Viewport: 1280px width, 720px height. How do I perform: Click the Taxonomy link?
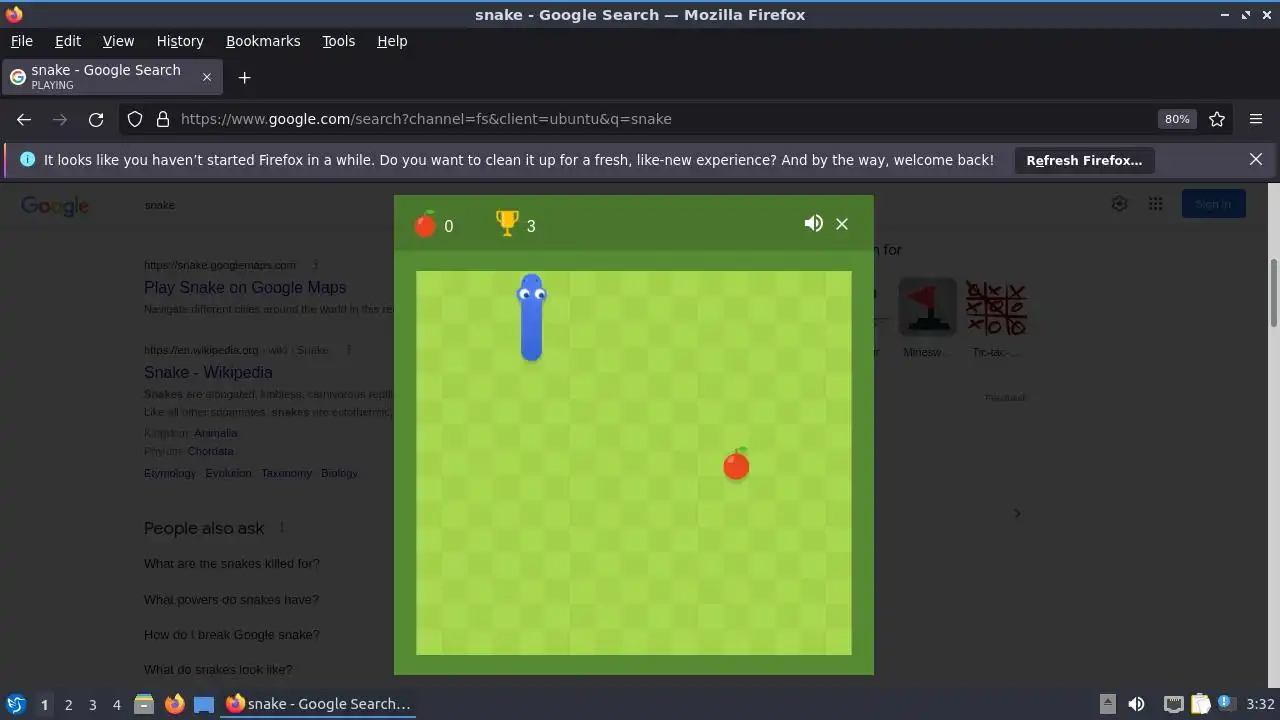click(287, 473)
